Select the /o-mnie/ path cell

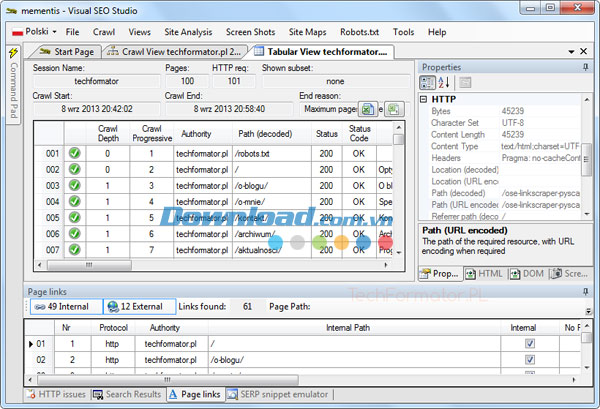pyautogui.click(x=272, y=202)
